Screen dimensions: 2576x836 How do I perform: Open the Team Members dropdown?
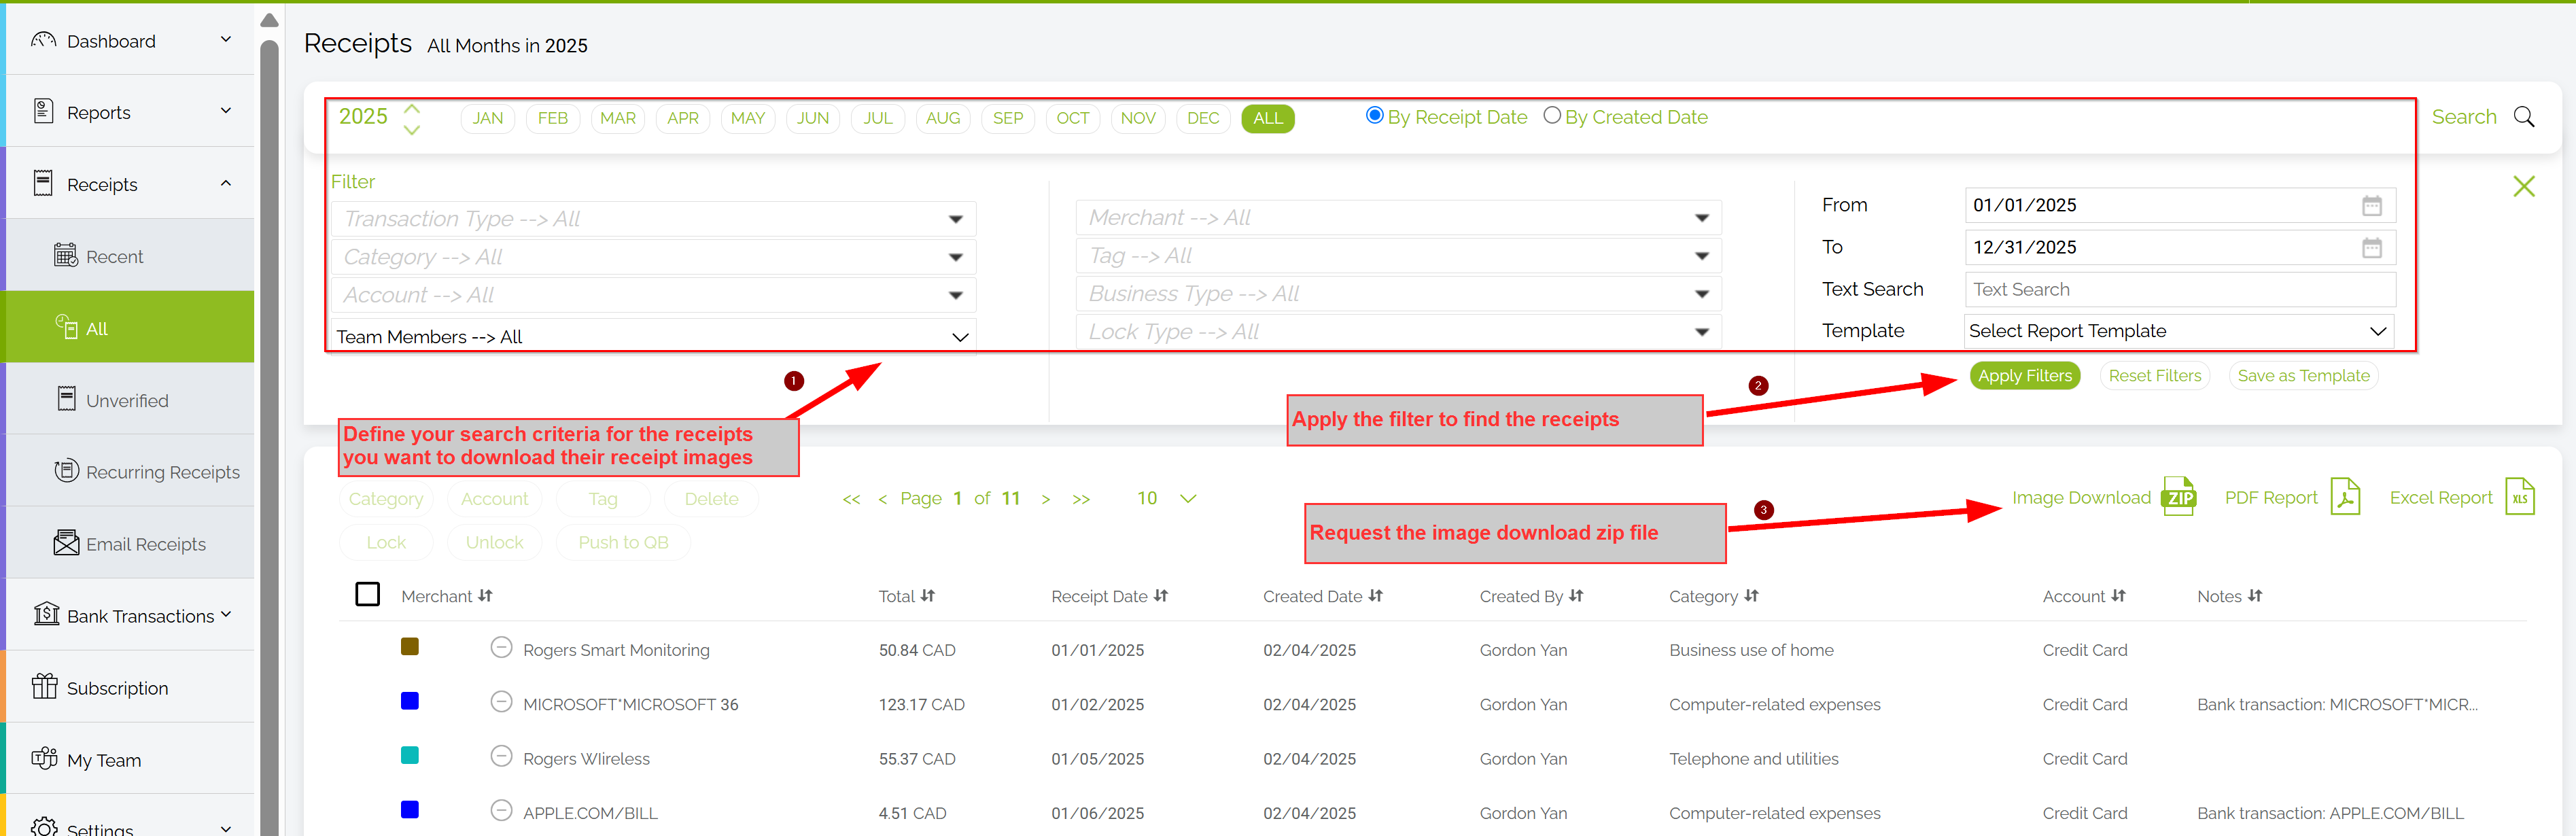coord(652,337)
